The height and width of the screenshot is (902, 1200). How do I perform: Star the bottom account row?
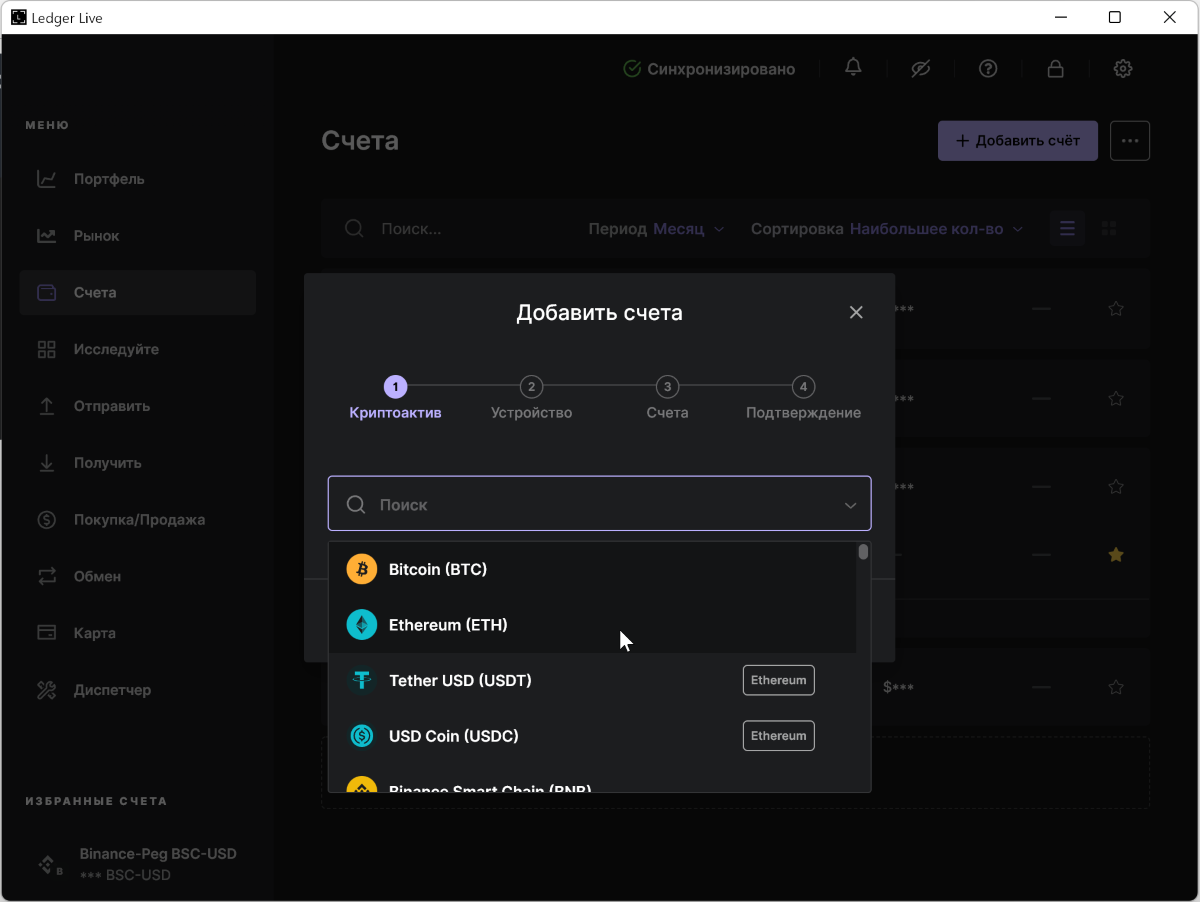pyautogui.click(x=1116, y=687)
